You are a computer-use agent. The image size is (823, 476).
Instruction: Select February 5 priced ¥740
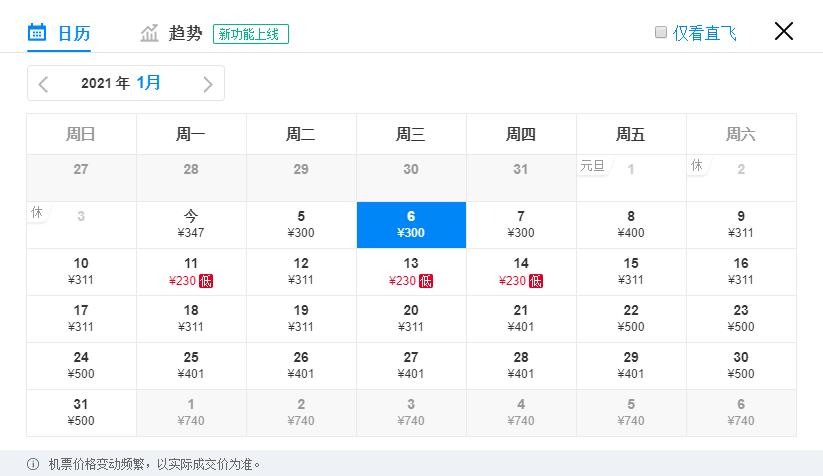(x=631, y=412)
